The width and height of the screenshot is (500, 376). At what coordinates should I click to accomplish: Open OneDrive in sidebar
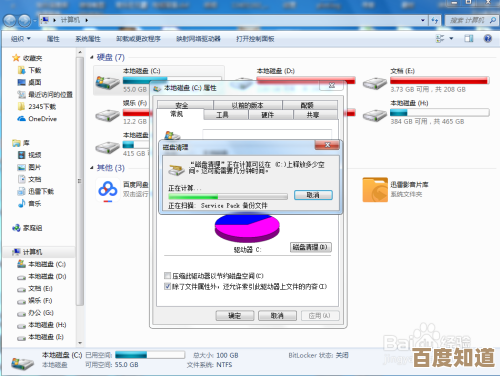[x=42, y=119]
